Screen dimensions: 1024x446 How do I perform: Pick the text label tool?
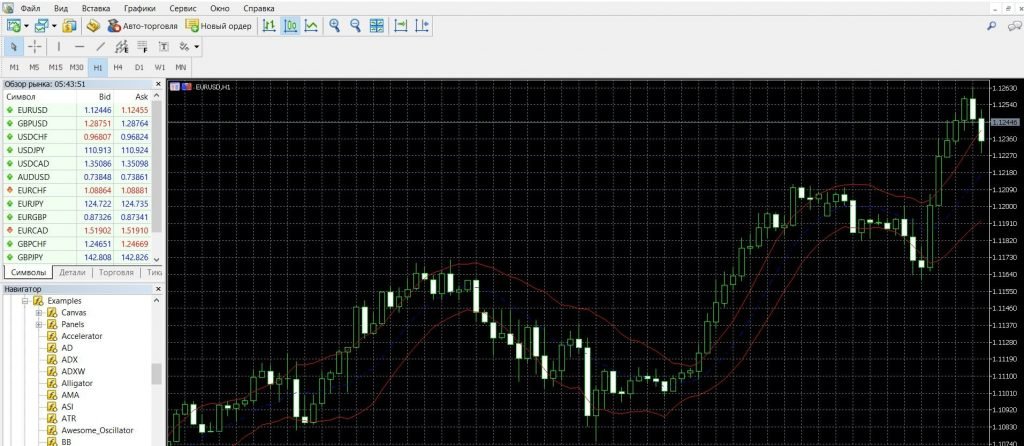coord(163,47)
